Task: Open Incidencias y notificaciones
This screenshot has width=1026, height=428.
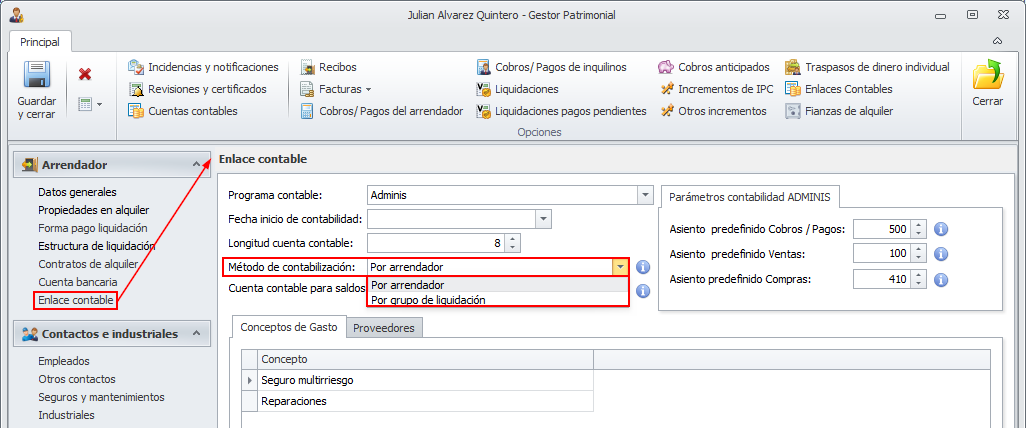Action: pos(138,67)
